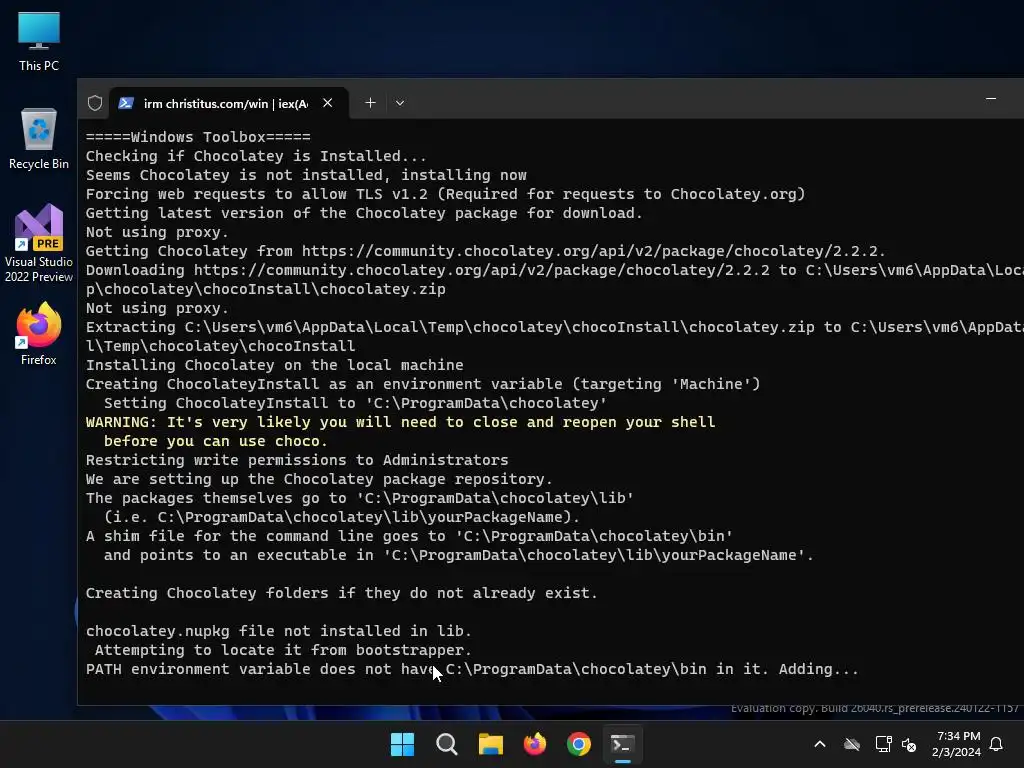This screenshot has width=1024, height=768.
Task: Click the 'PATH environment variable' output line
Action: tap(472, 669)
